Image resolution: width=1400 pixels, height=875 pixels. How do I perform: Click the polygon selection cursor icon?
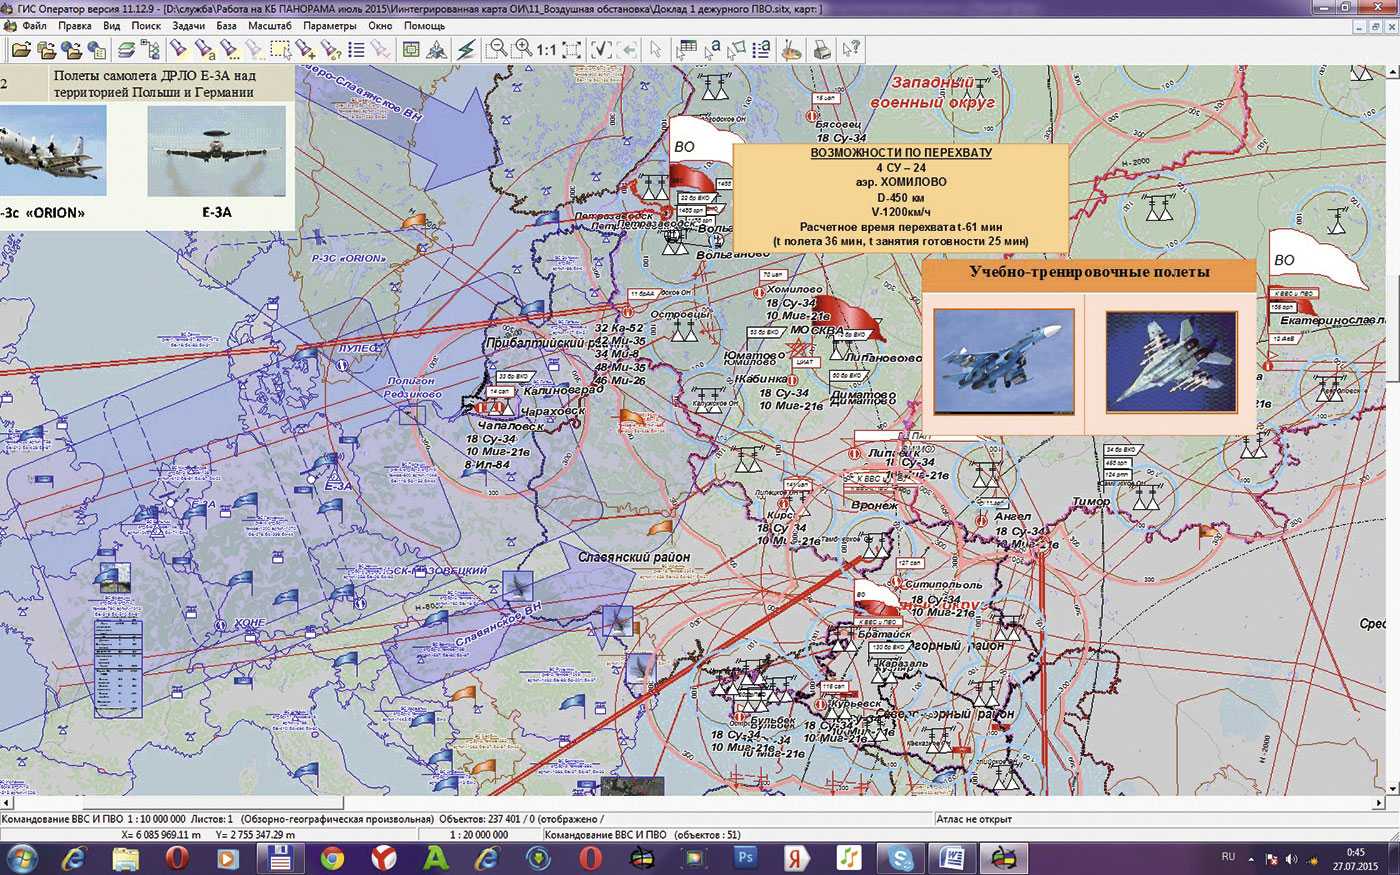[737, 49]
